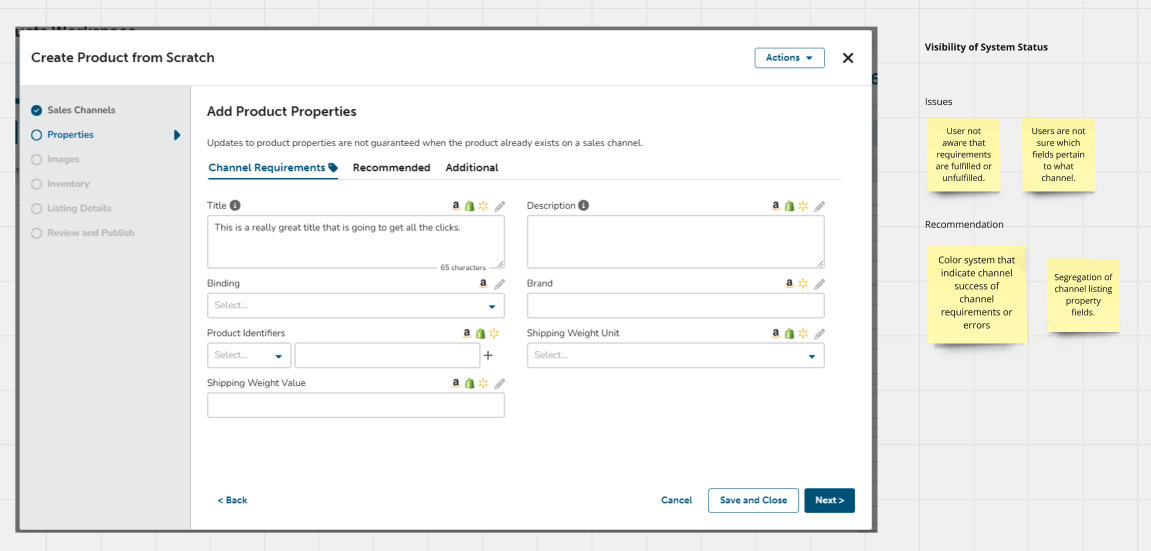Click the Shopify icon for Shipping Weight Value

(470, 383)
